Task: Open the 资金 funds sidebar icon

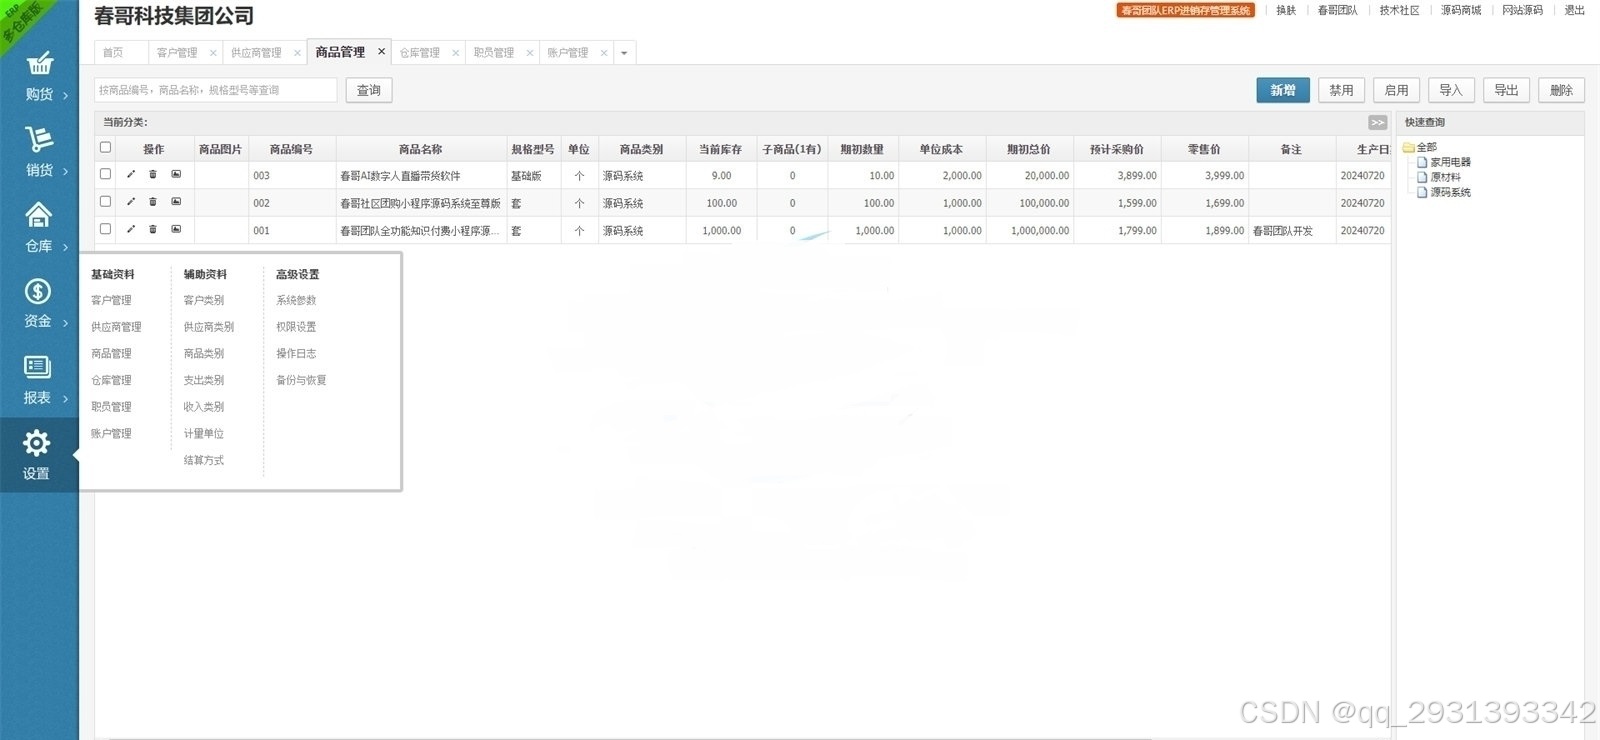Action: click(38, 292)
